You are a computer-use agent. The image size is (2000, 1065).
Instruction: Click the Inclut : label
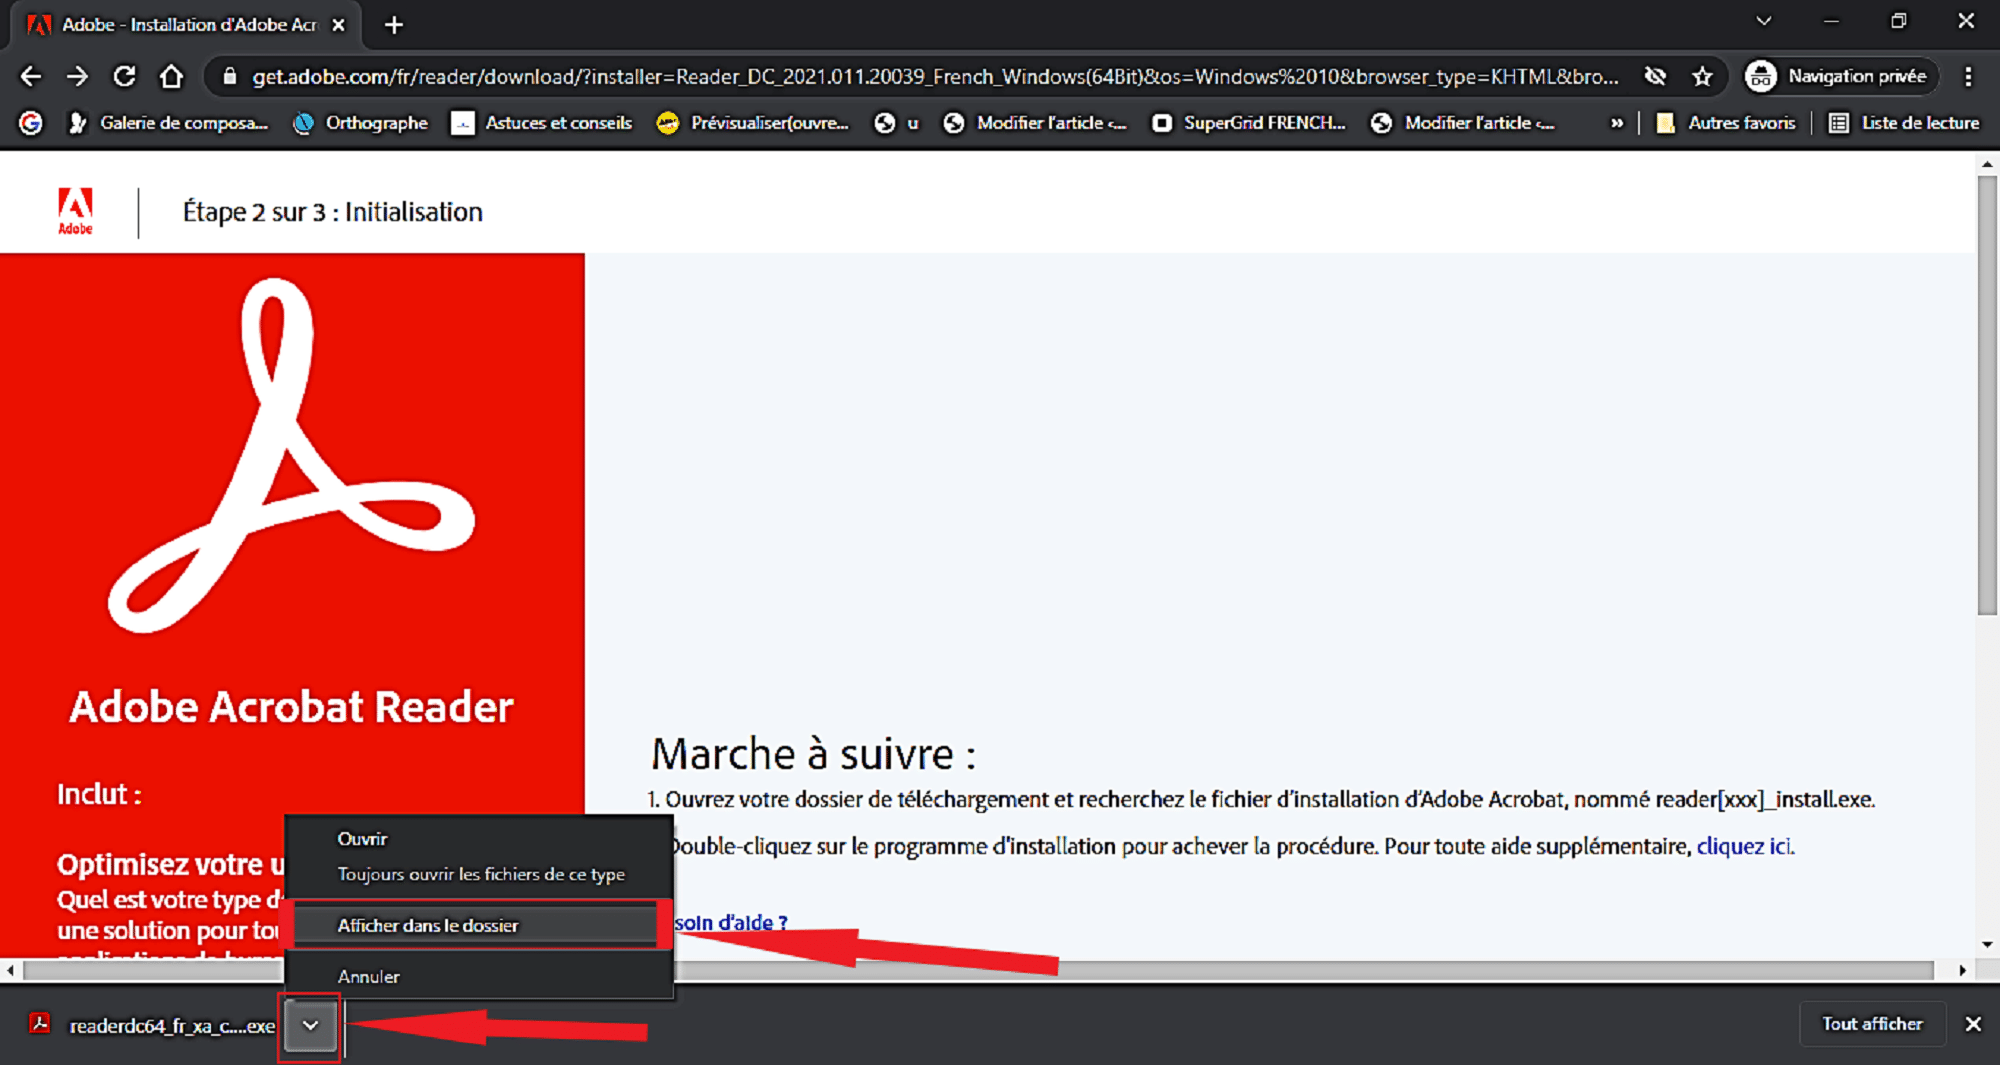tap(99, 794)
